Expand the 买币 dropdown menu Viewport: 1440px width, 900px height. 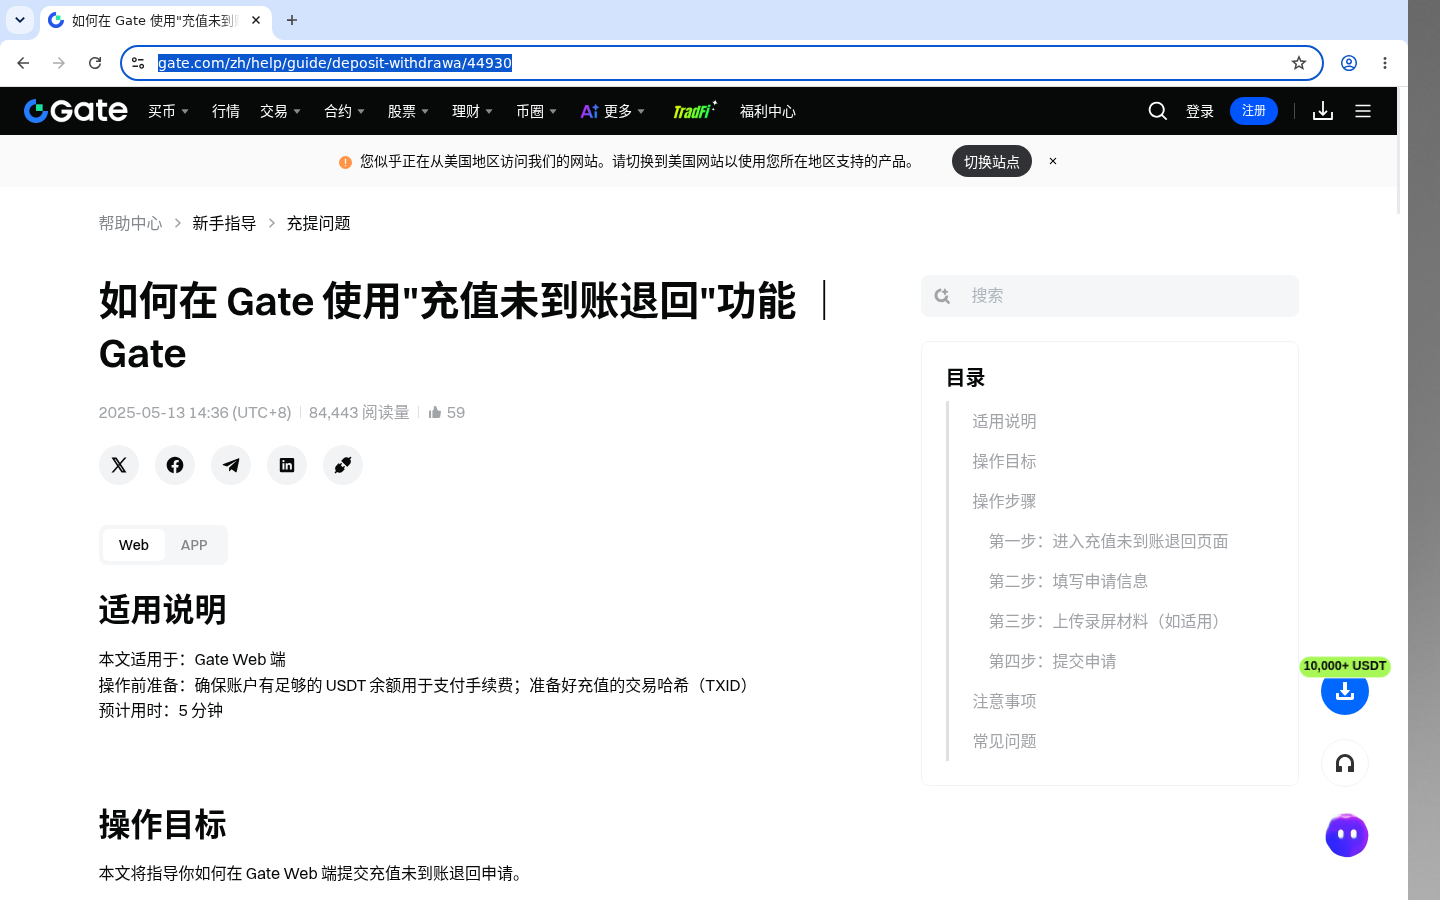[169, 111]
